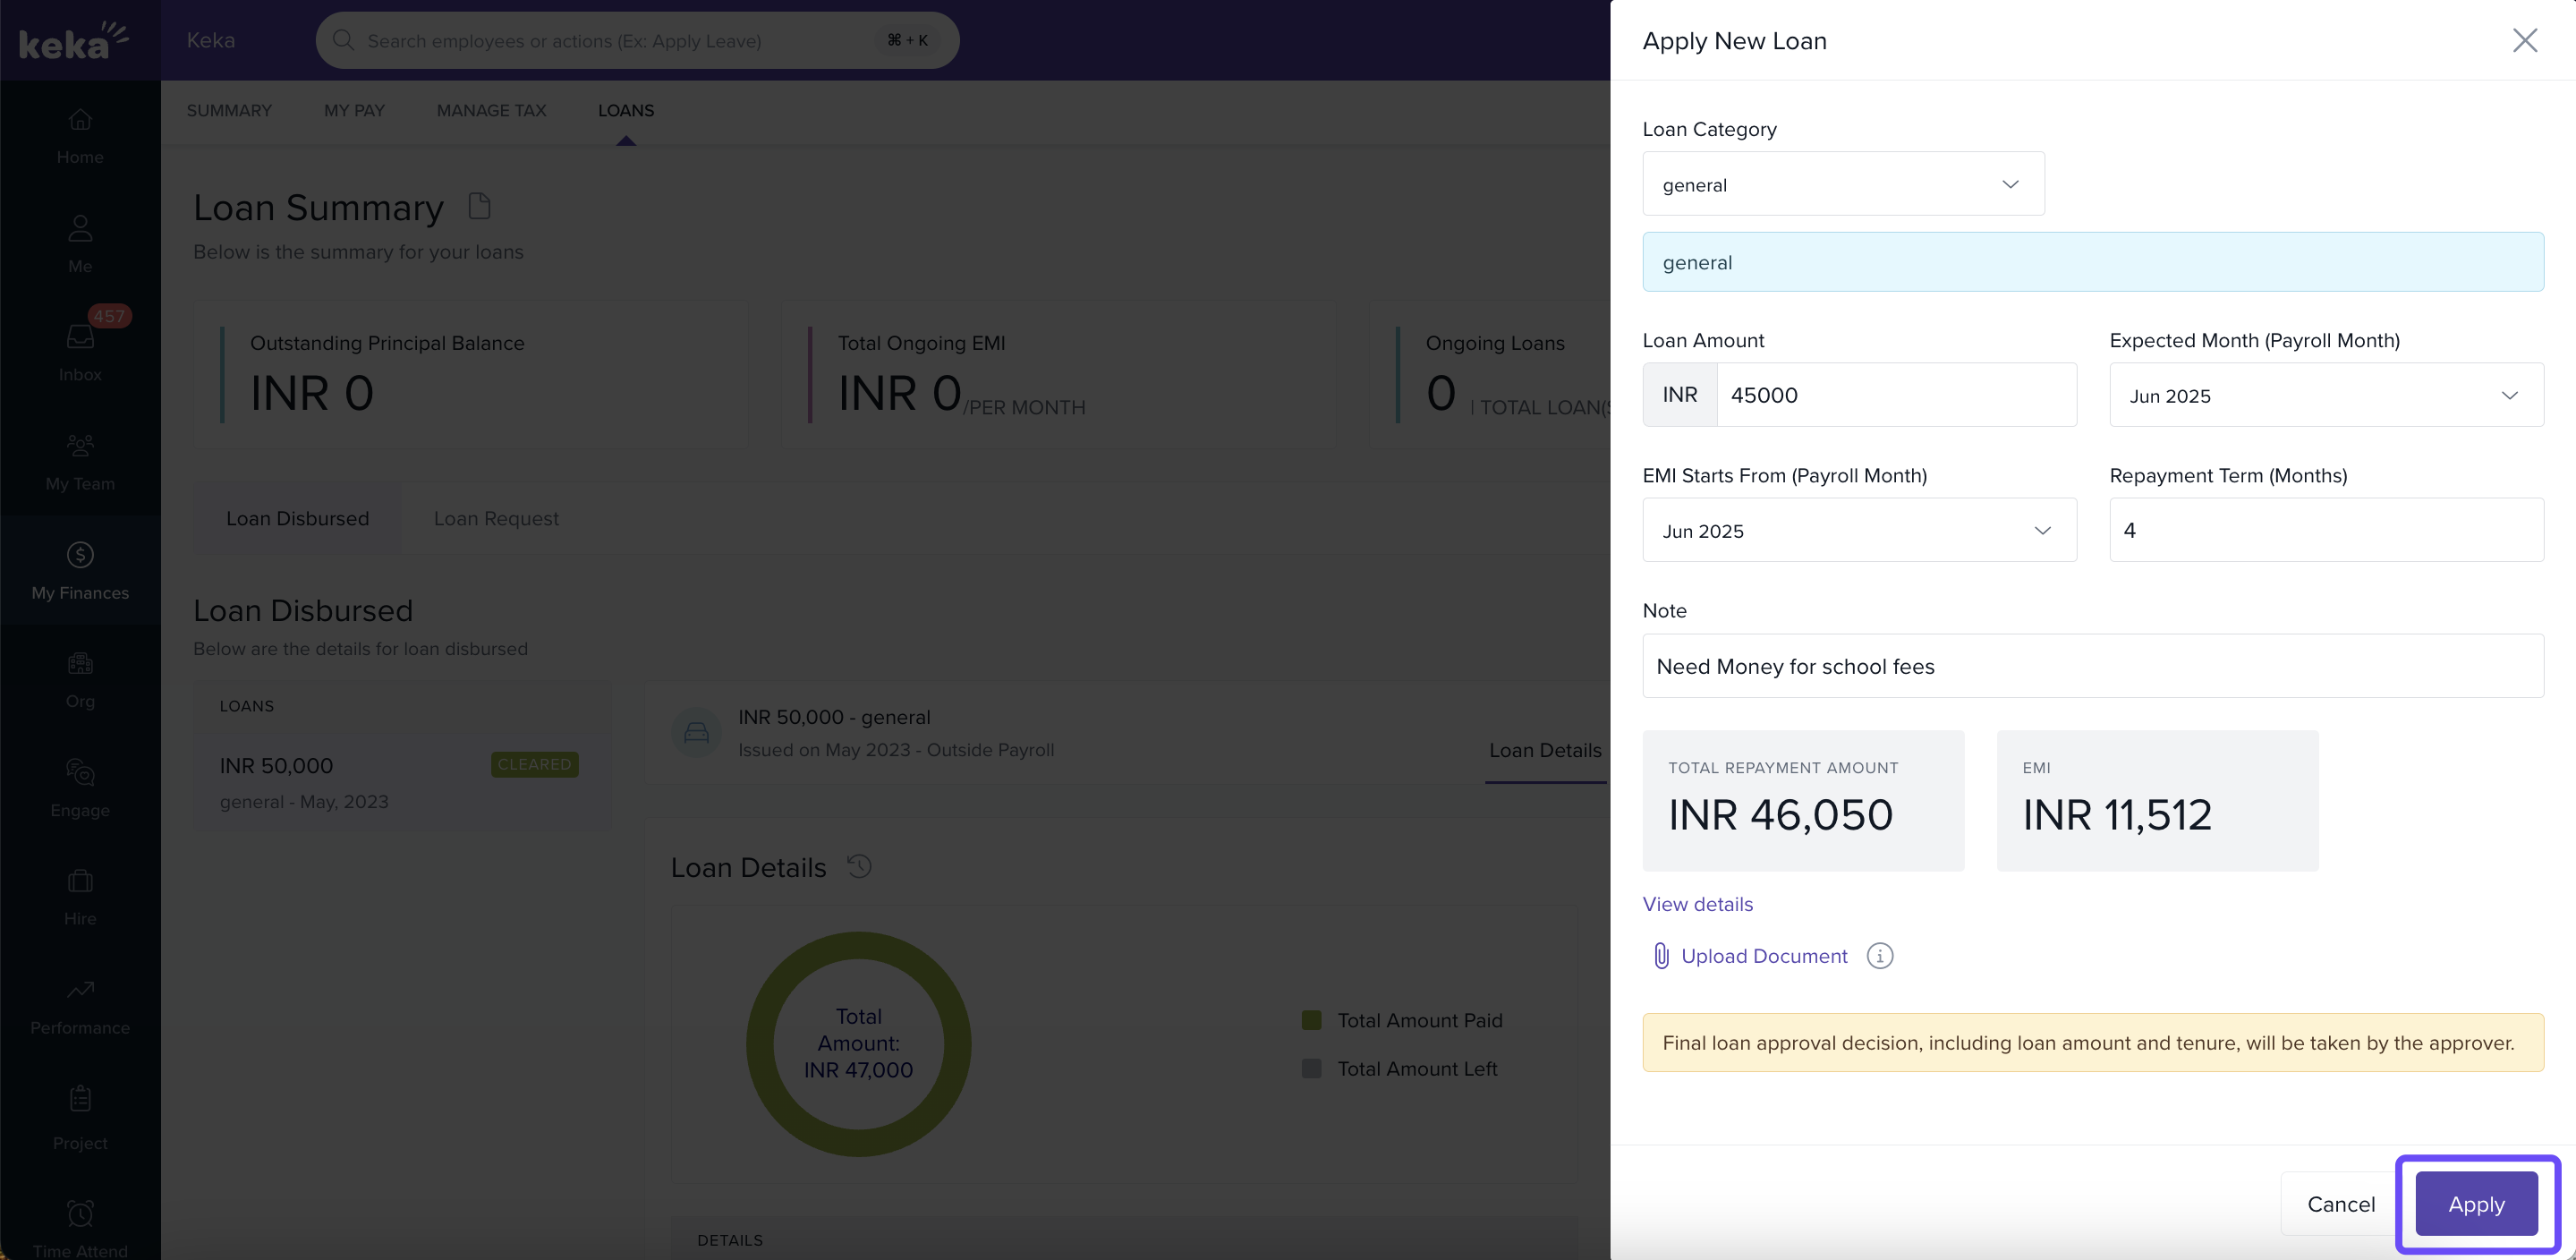
Task: Click the Cancel button
Action: [x=2340, y=1204]
